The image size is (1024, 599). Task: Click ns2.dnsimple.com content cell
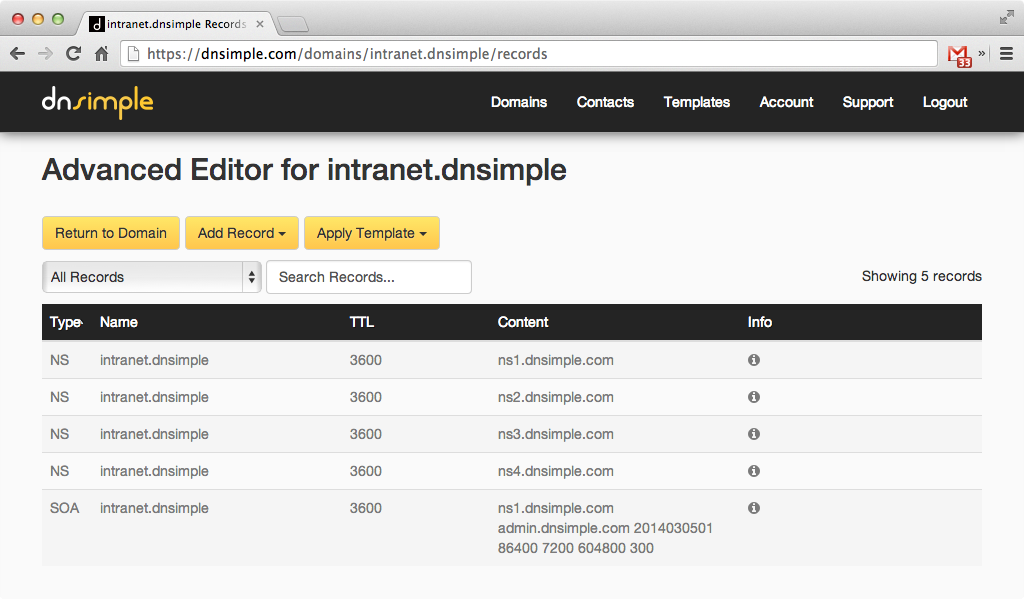[x=556, y=397]
